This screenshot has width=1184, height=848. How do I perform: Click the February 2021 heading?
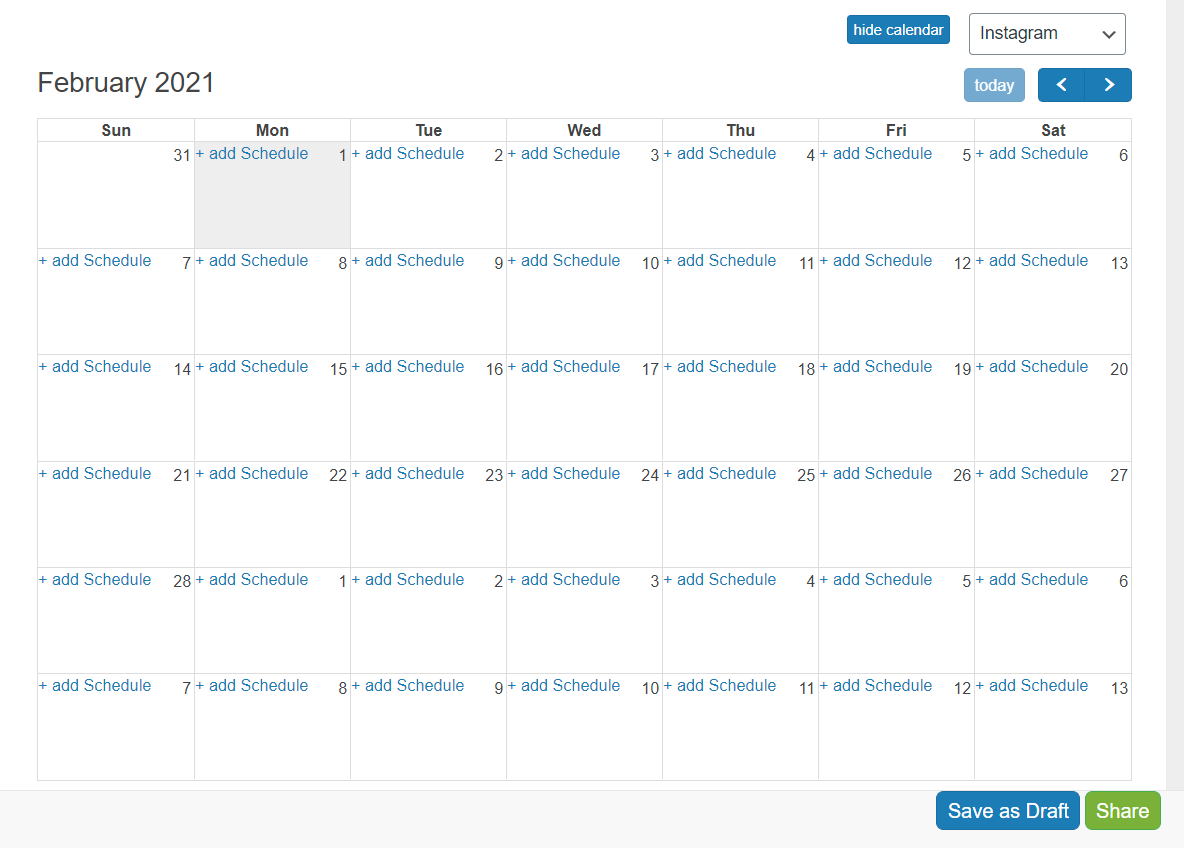126,82
